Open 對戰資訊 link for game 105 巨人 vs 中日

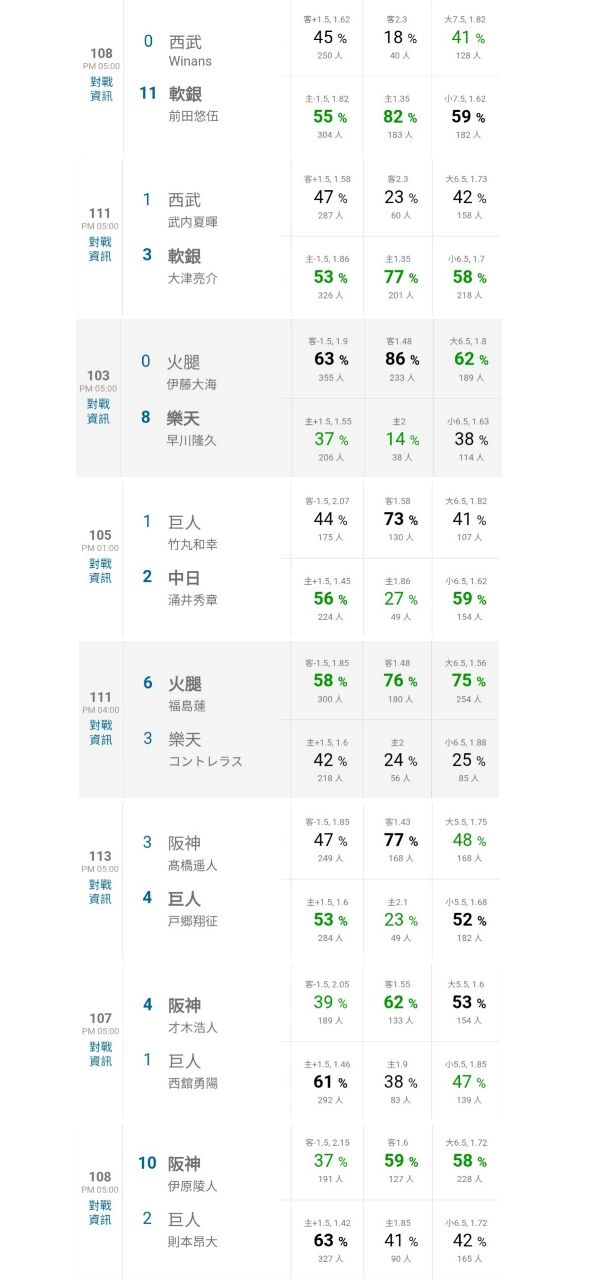(101, 571)
